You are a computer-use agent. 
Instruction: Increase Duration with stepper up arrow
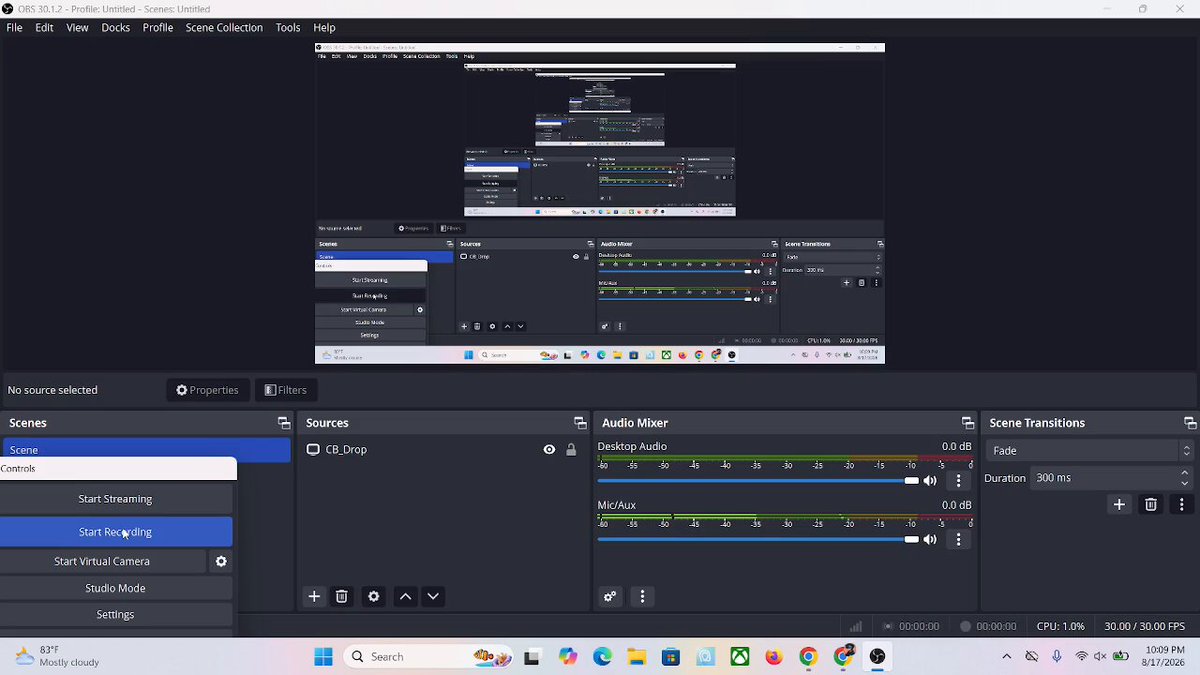1185,473
